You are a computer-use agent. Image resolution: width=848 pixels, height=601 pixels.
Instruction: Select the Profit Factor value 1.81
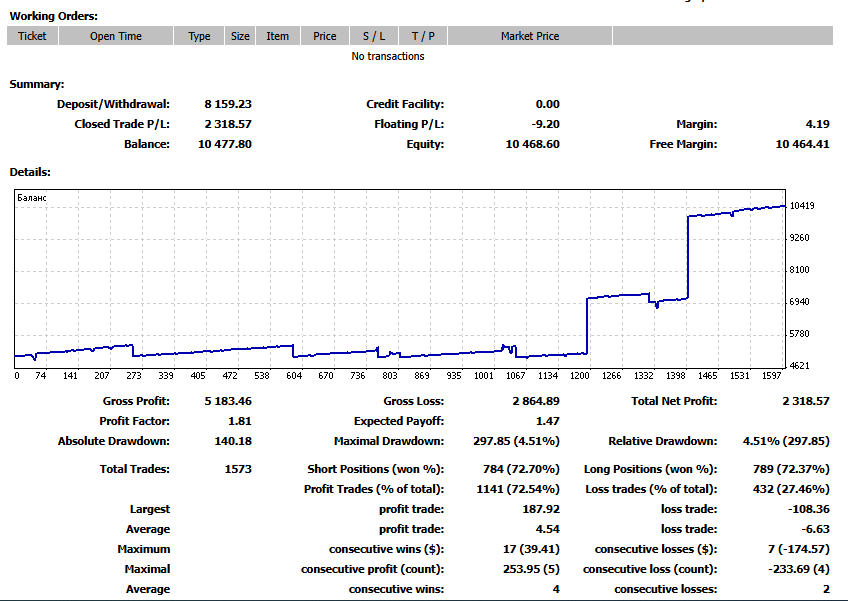(x=240, y=421)
